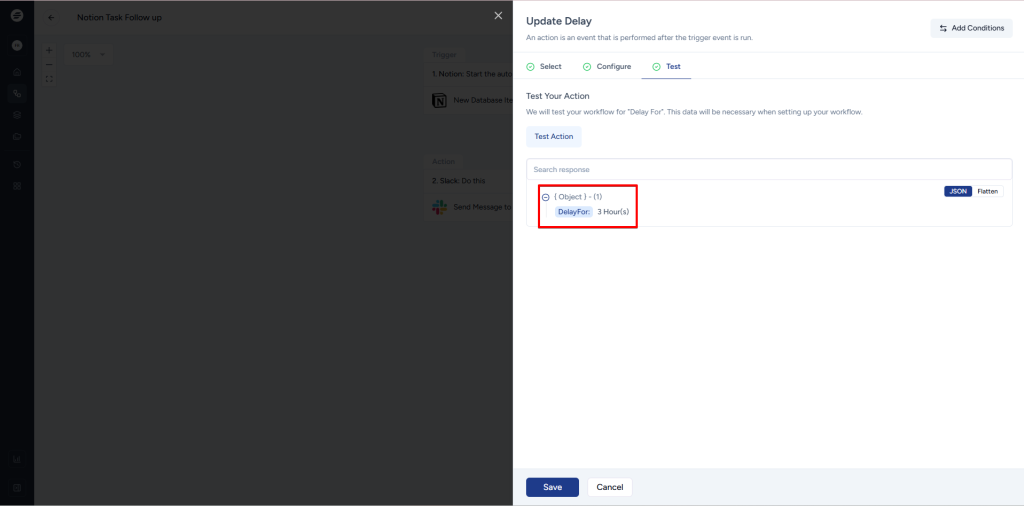Open the layers icon in the sidebar
Viewport: 1024px width, 506px height.
pos(17,115)
